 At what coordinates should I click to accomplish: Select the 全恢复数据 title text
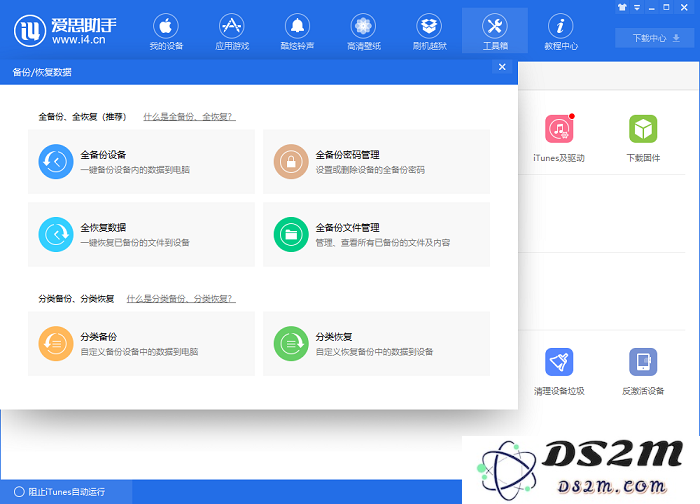coord(103,228)
